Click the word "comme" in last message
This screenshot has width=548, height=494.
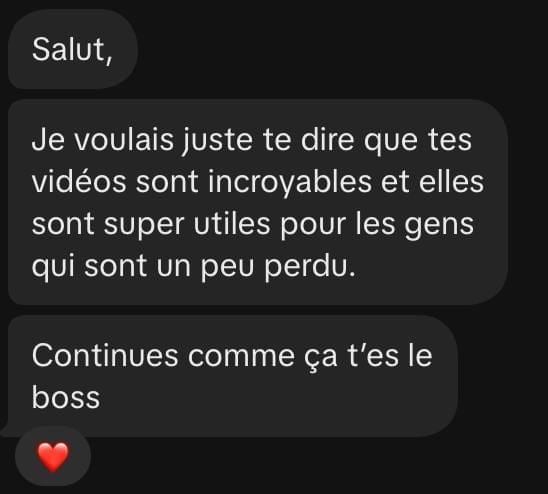pyautogui.click(x=241, y=357)
